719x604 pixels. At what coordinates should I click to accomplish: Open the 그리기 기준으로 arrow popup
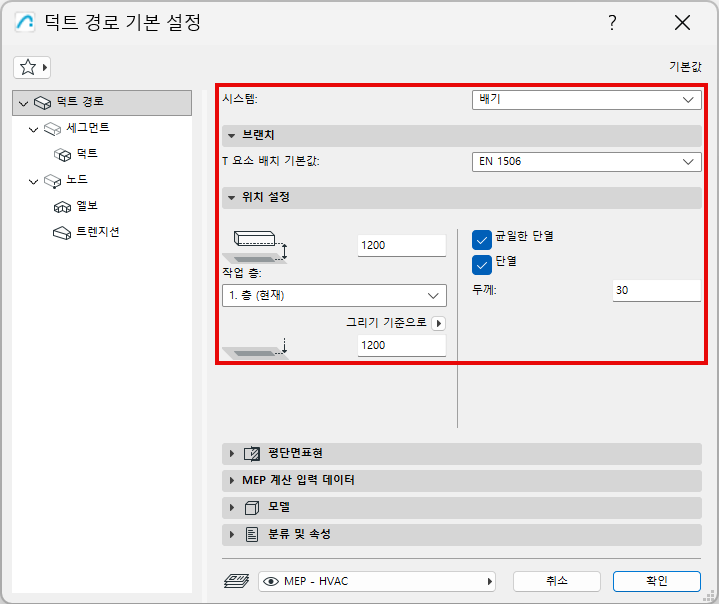pyautogui.click(x=439, y=323)
